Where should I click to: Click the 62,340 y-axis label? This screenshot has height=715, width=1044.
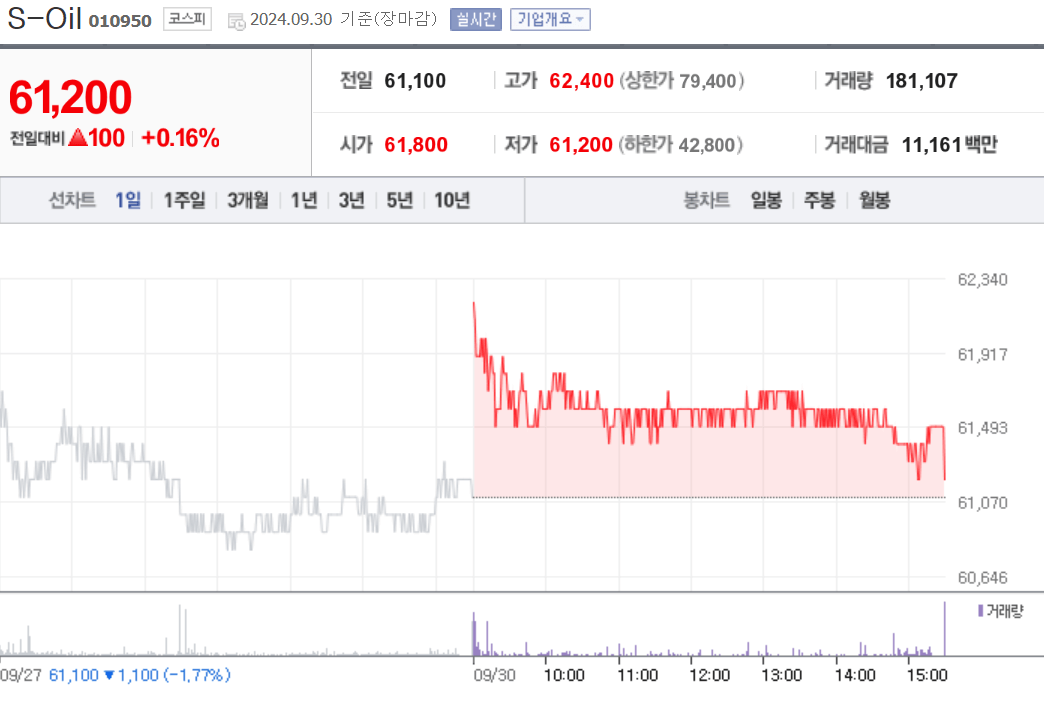[982, 280]
